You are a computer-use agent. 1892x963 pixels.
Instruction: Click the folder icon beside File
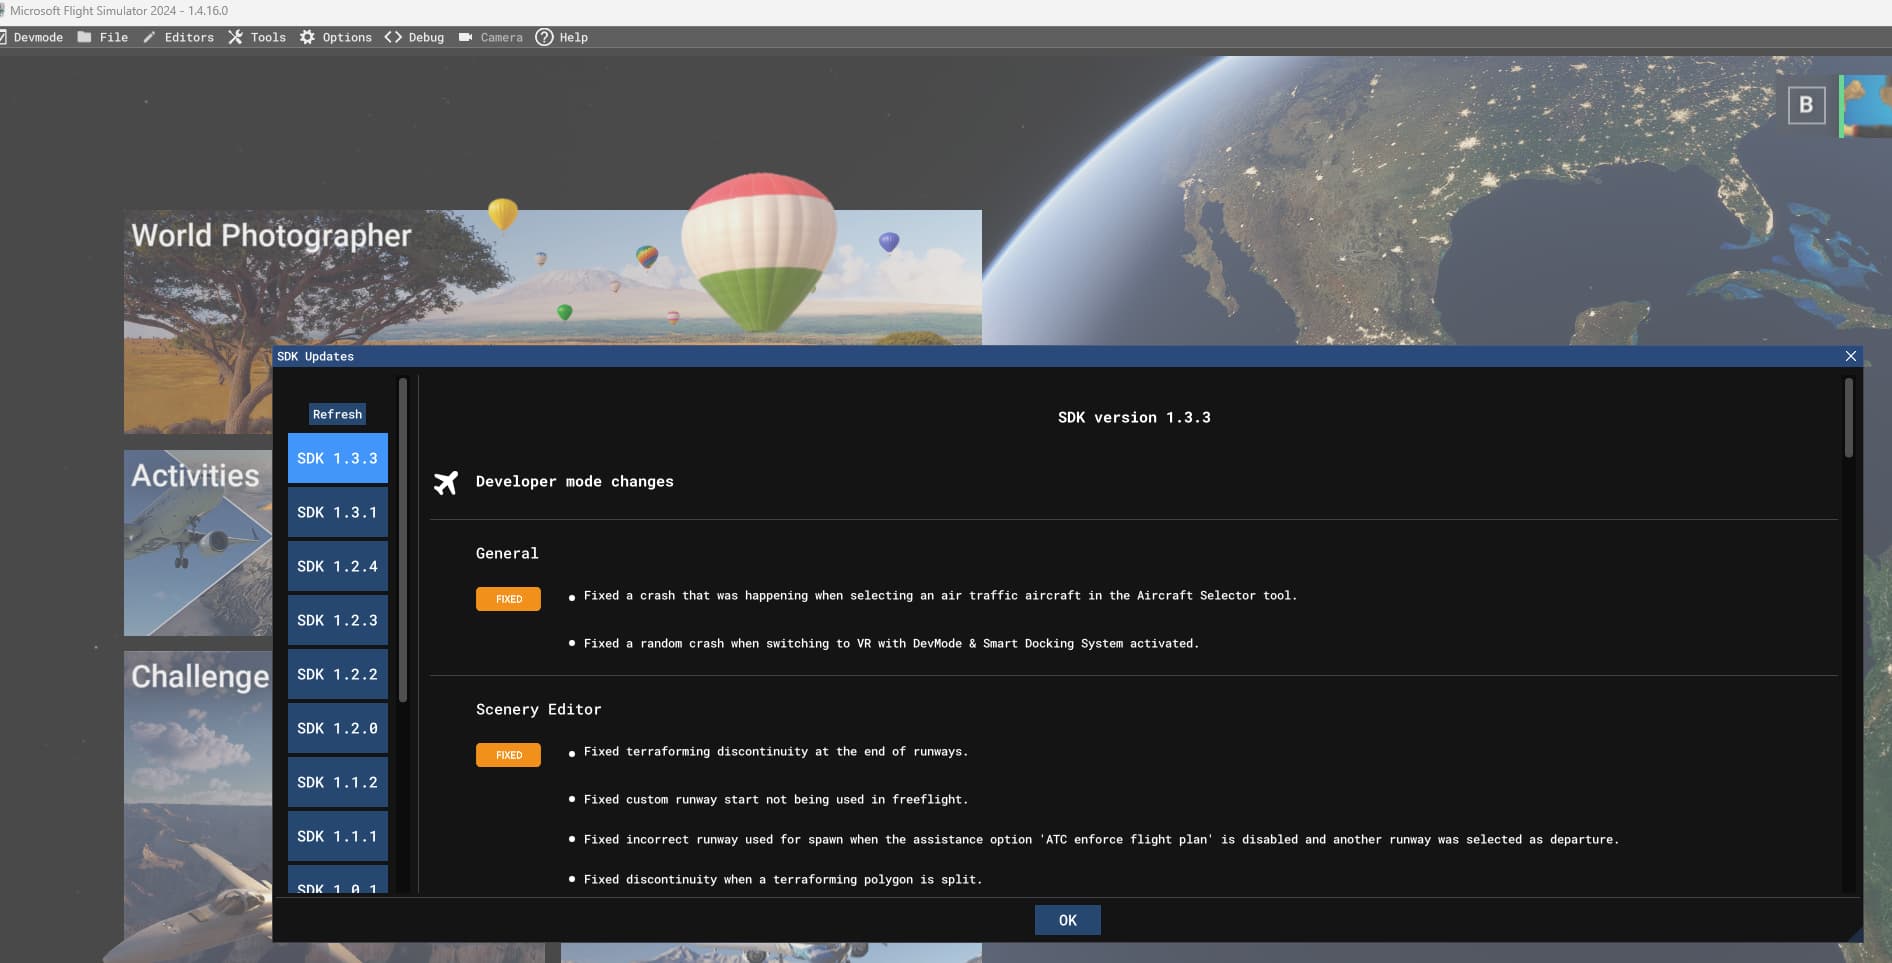coord(85,37)
